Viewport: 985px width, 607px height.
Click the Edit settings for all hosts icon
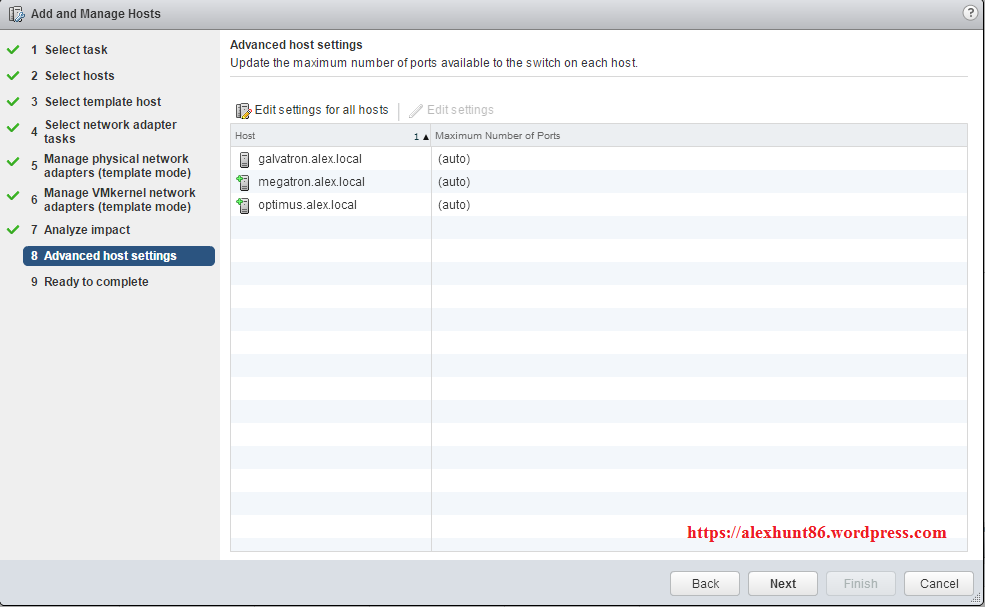[243, 110]
